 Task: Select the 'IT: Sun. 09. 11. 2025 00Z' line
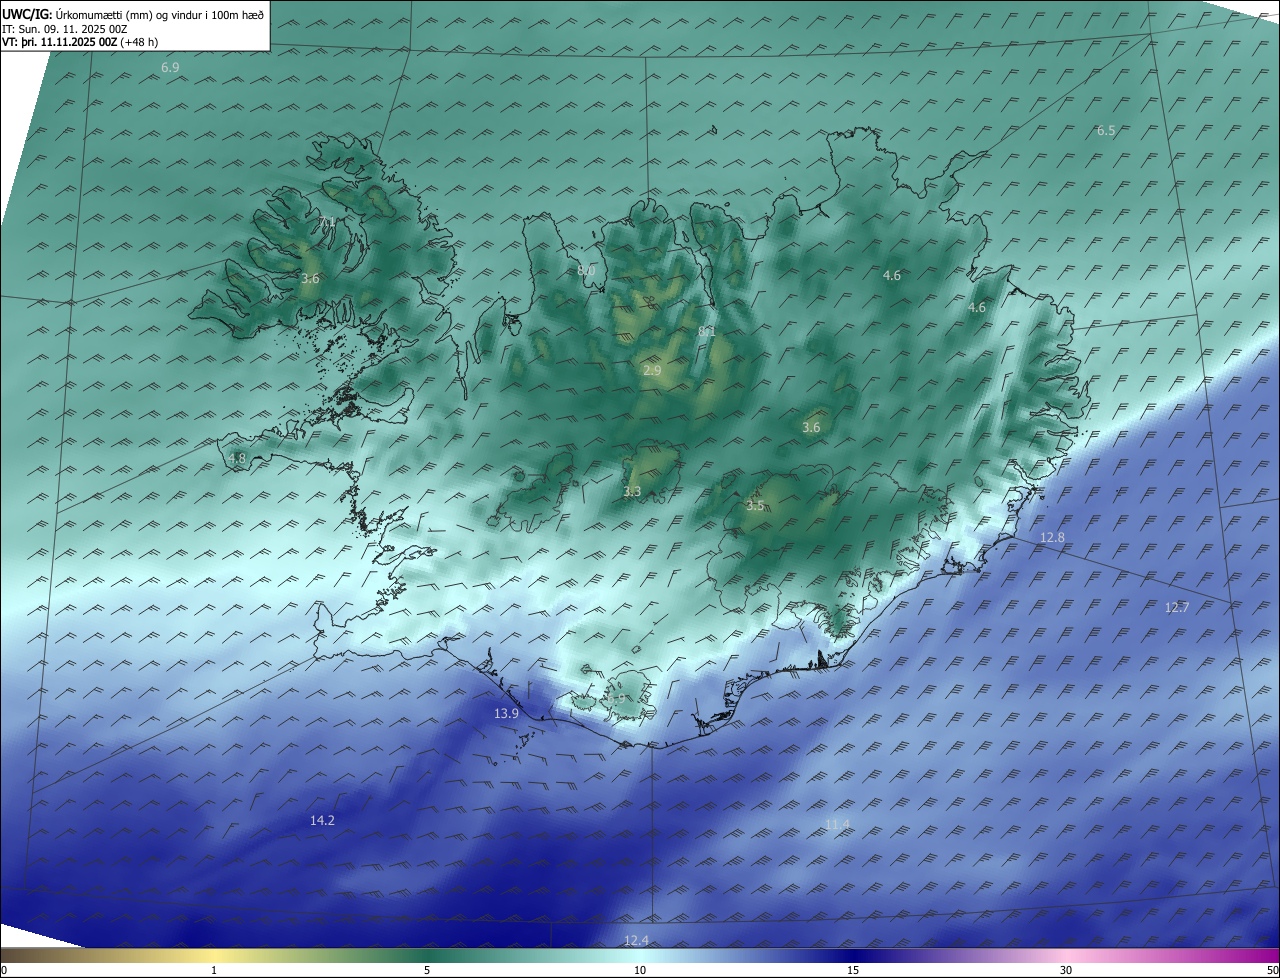[64, 29]
